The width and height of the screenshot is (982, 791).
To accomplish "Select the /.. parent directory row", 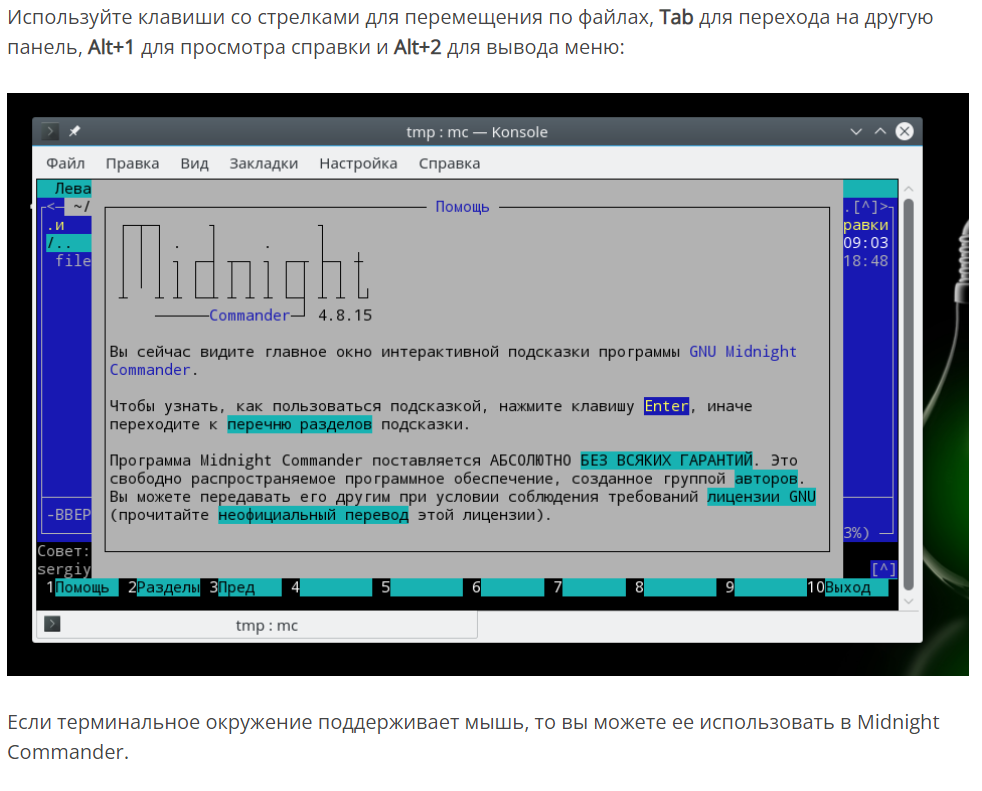I will coord(68,243).
